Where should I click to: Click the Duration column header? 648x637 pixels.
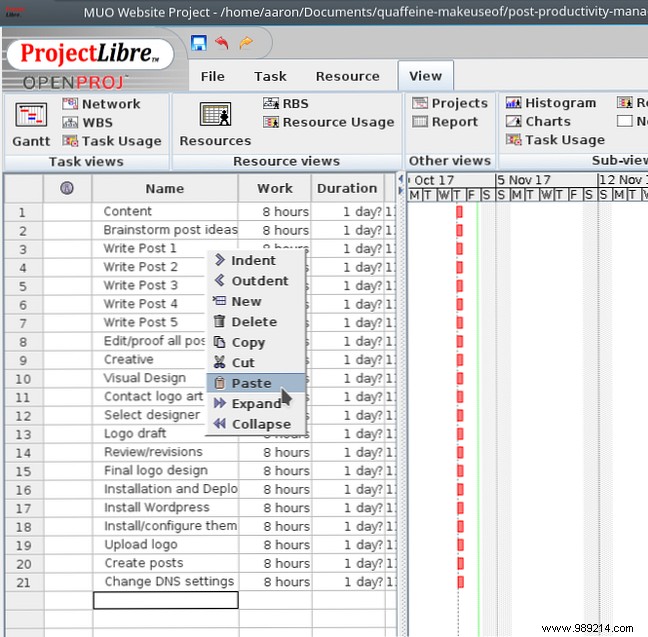tap(348, 188)
